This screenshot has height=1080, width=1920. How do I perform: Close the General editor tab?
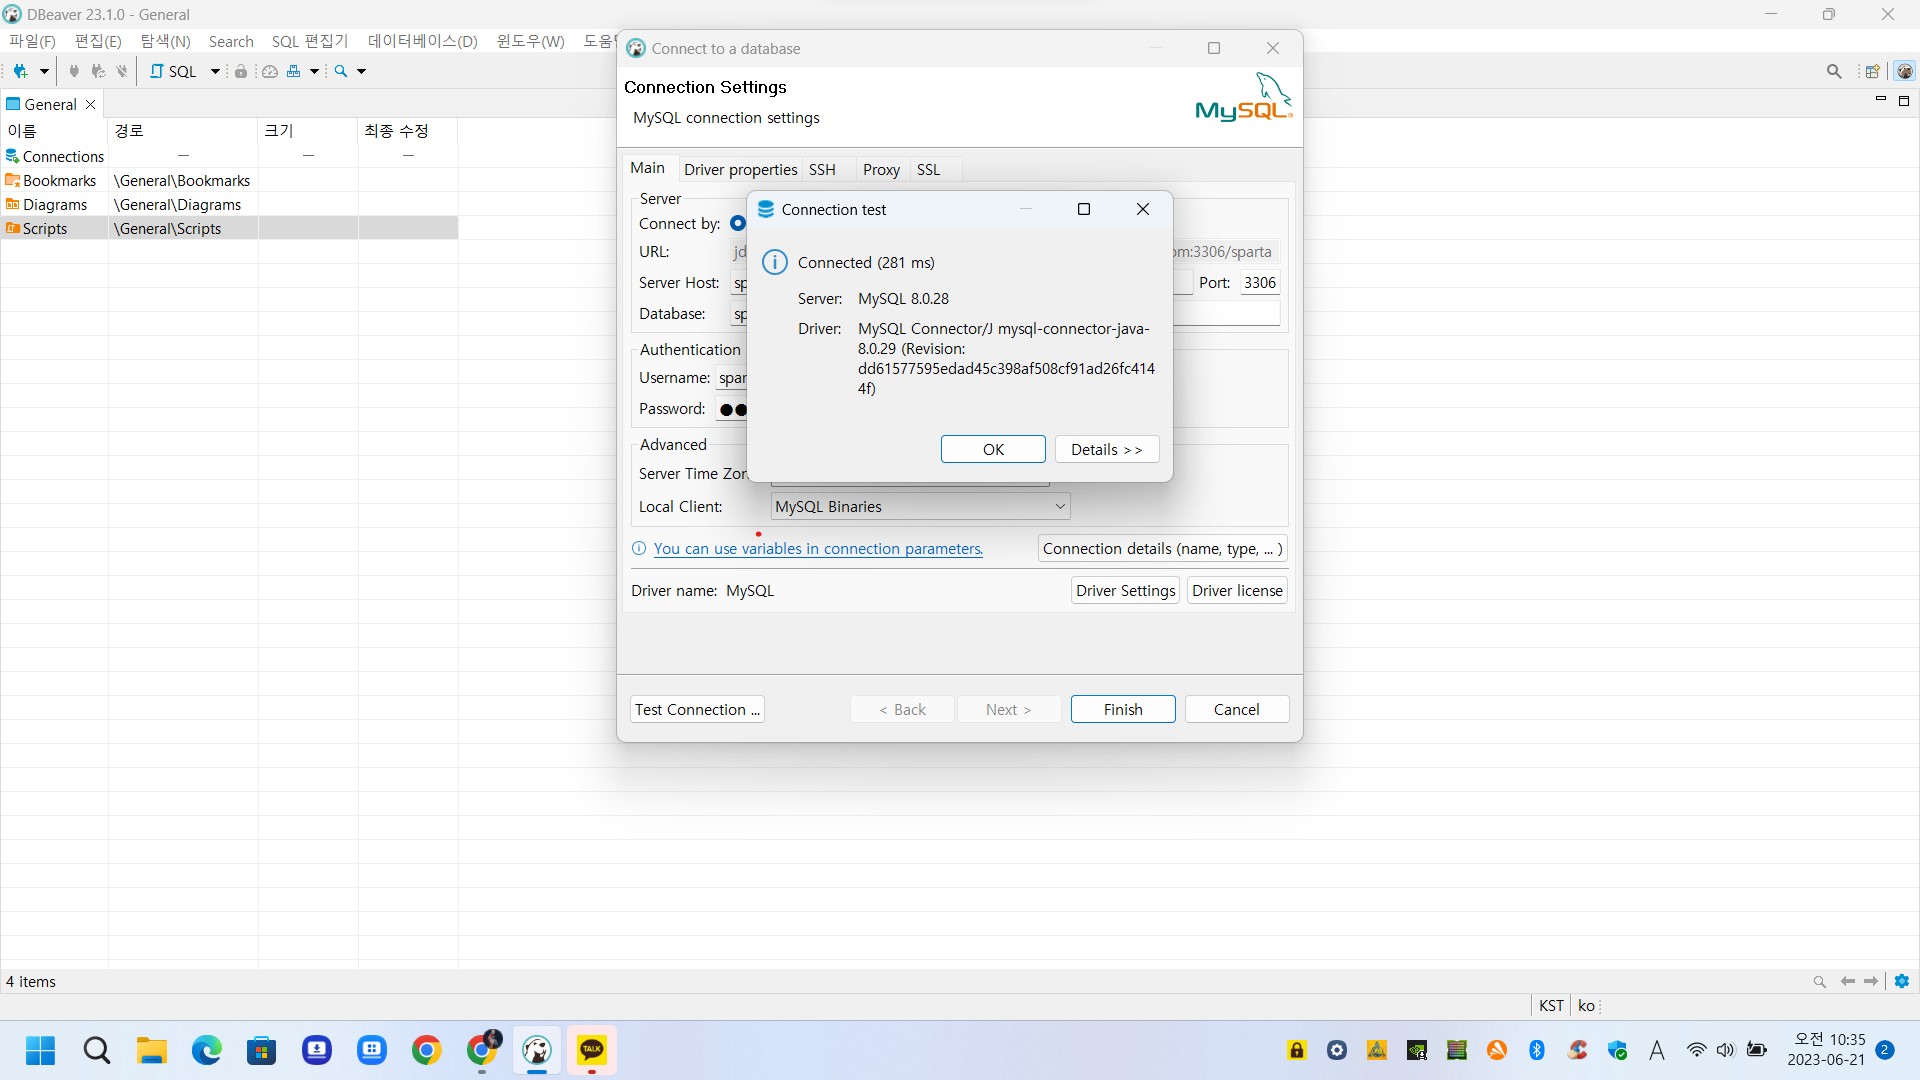[x=90, y=104]
